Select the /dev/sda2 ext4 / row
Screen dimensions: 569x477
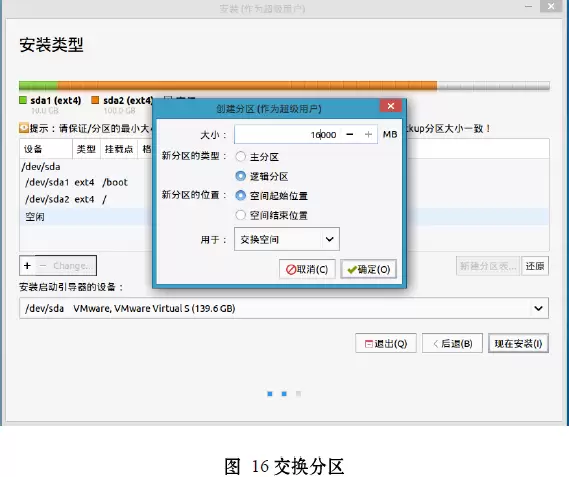point(86,199)
